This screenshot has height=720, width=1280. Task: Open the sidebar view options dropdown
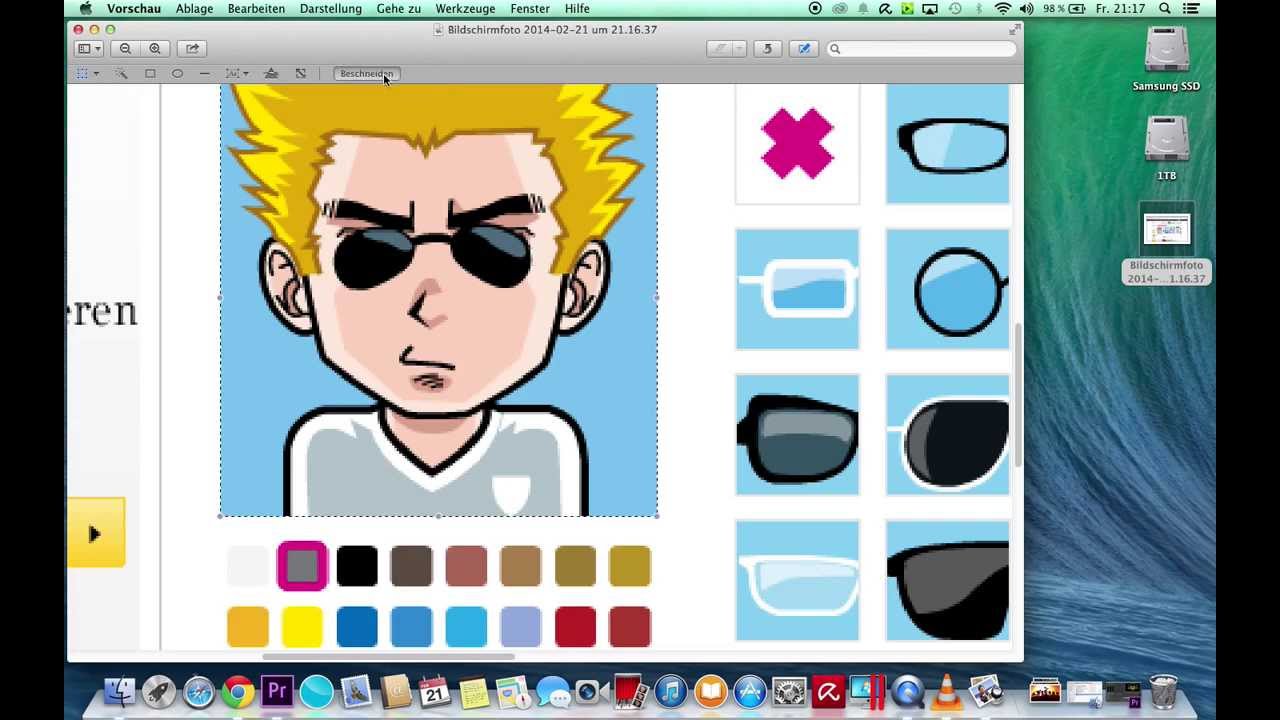click(x=89, y=48)
